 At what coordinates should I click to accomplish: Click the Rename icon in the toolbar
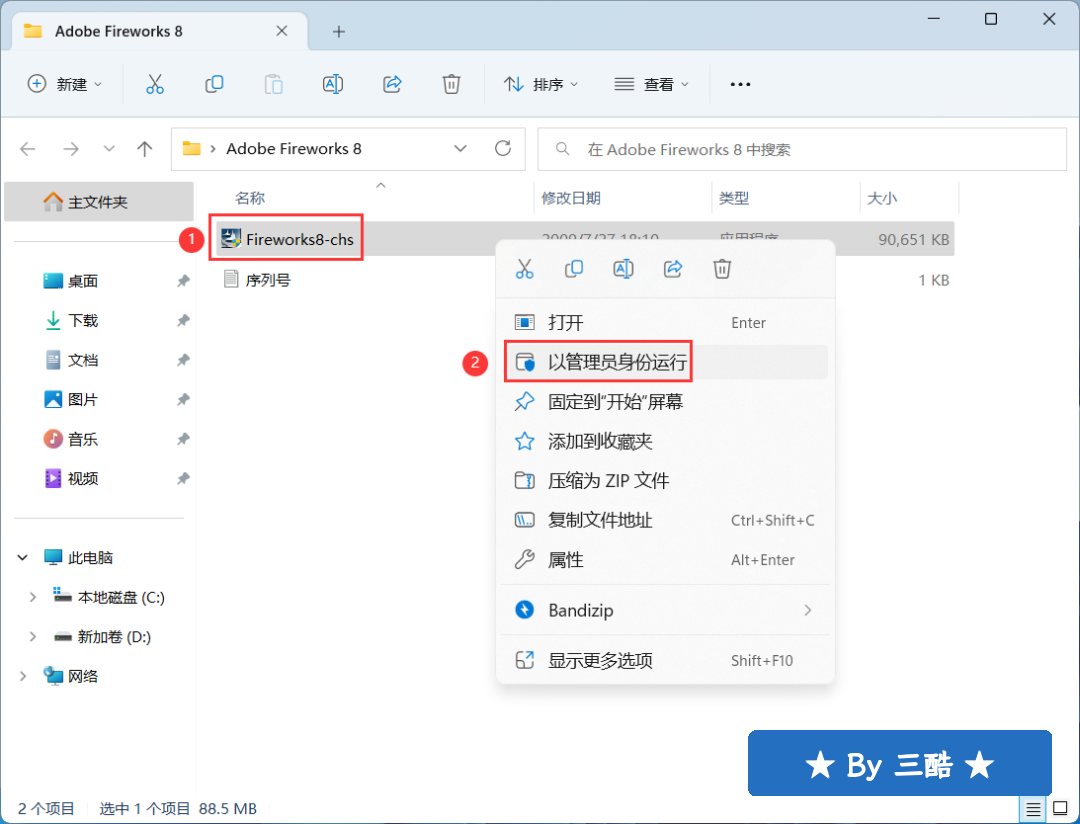pos(333,84)
